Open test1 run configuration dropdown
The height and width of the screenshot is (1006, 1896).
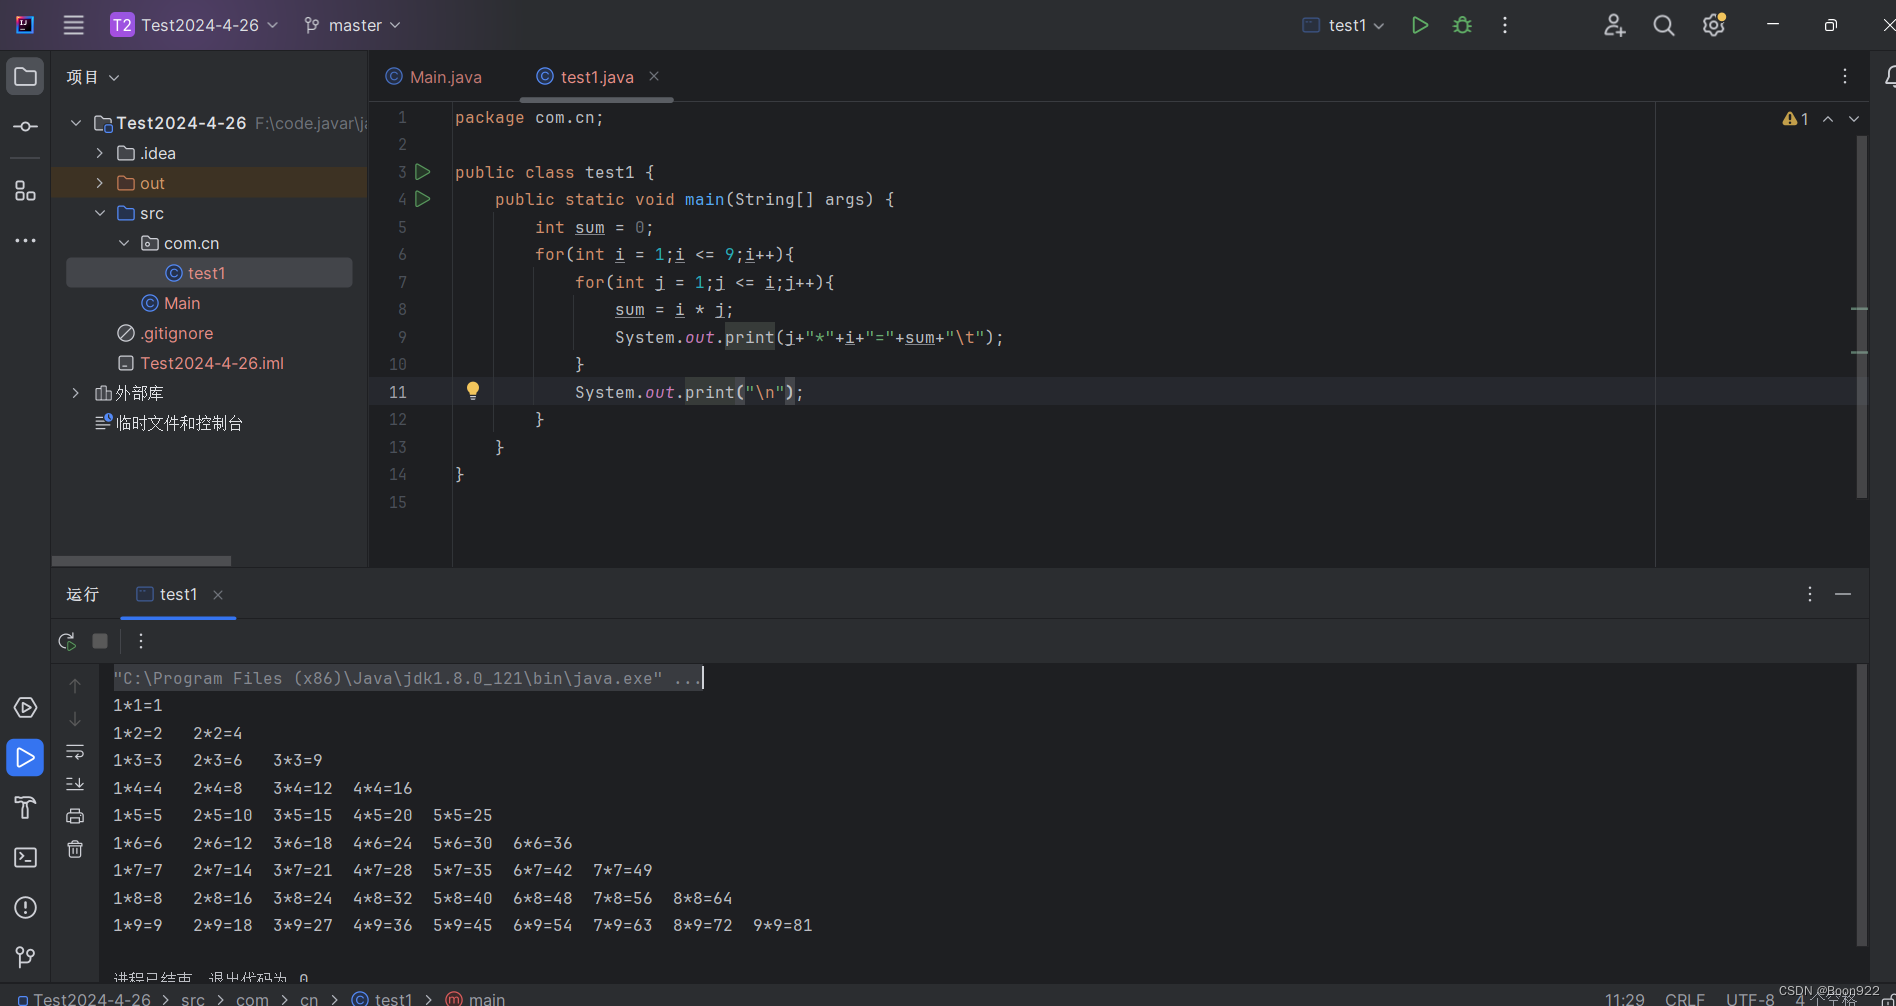click(x=1344, y=25)
